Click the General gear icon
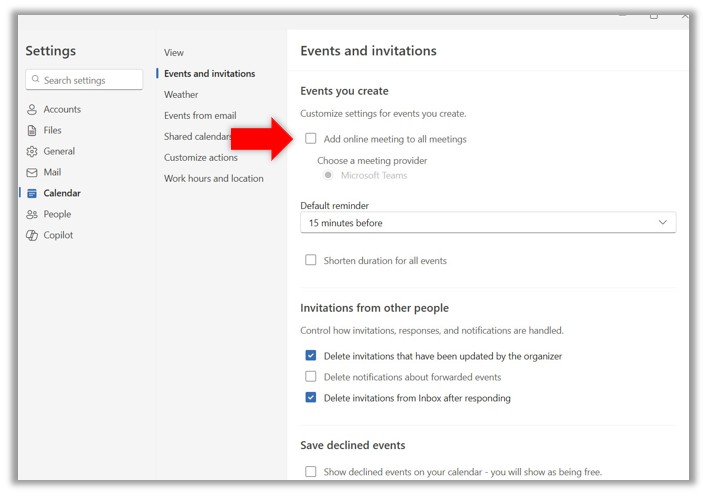Viewport: 703px width, 496px height. [x=32, y=152]
